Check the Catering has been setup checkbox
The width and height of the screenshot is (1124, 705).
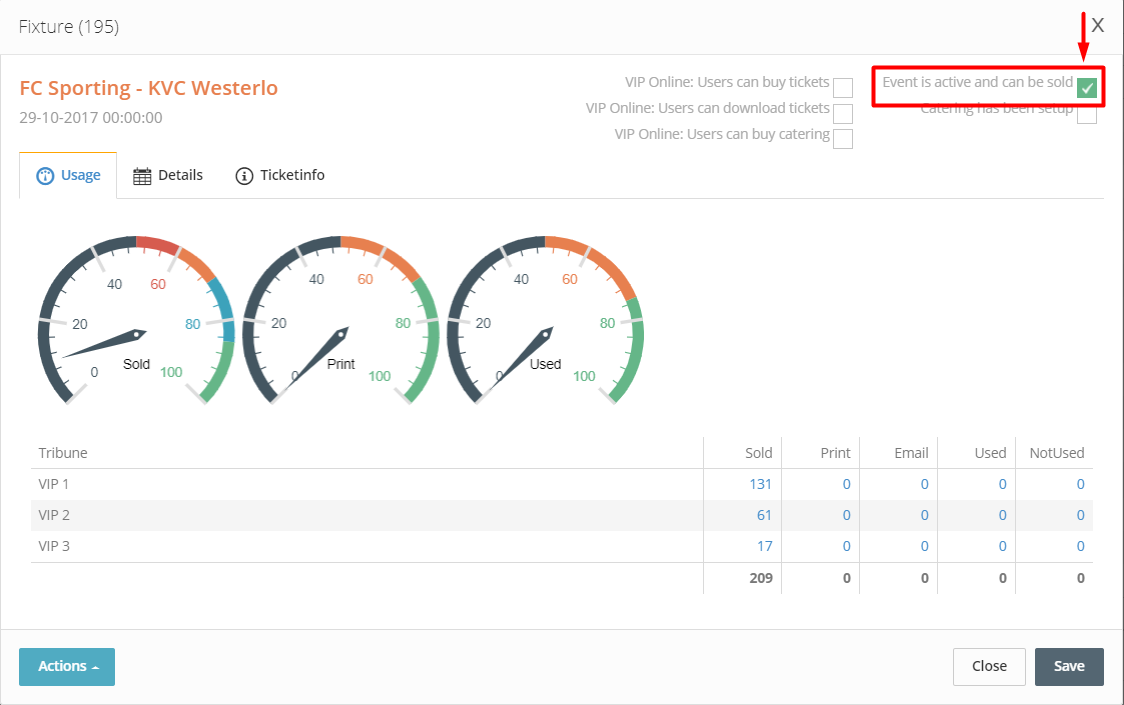point(1087,115)
